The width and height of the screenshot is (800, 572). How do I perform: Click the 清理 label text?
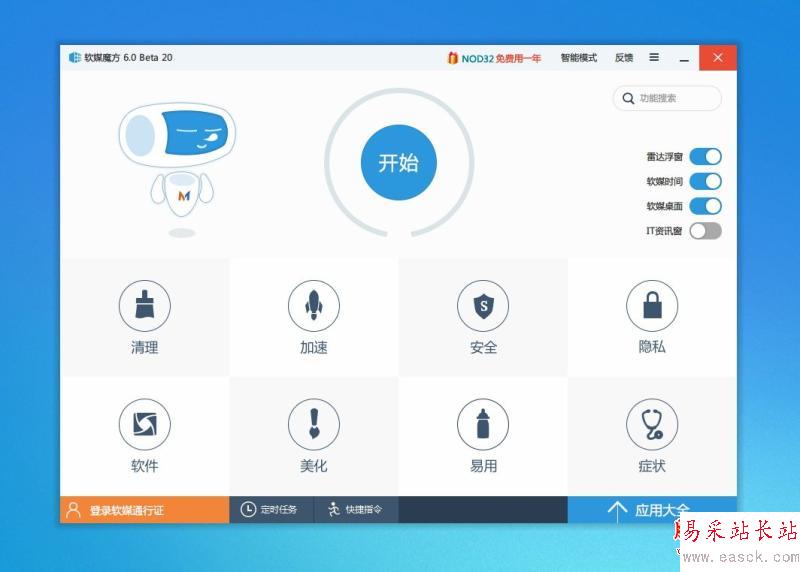click(145, 347)
